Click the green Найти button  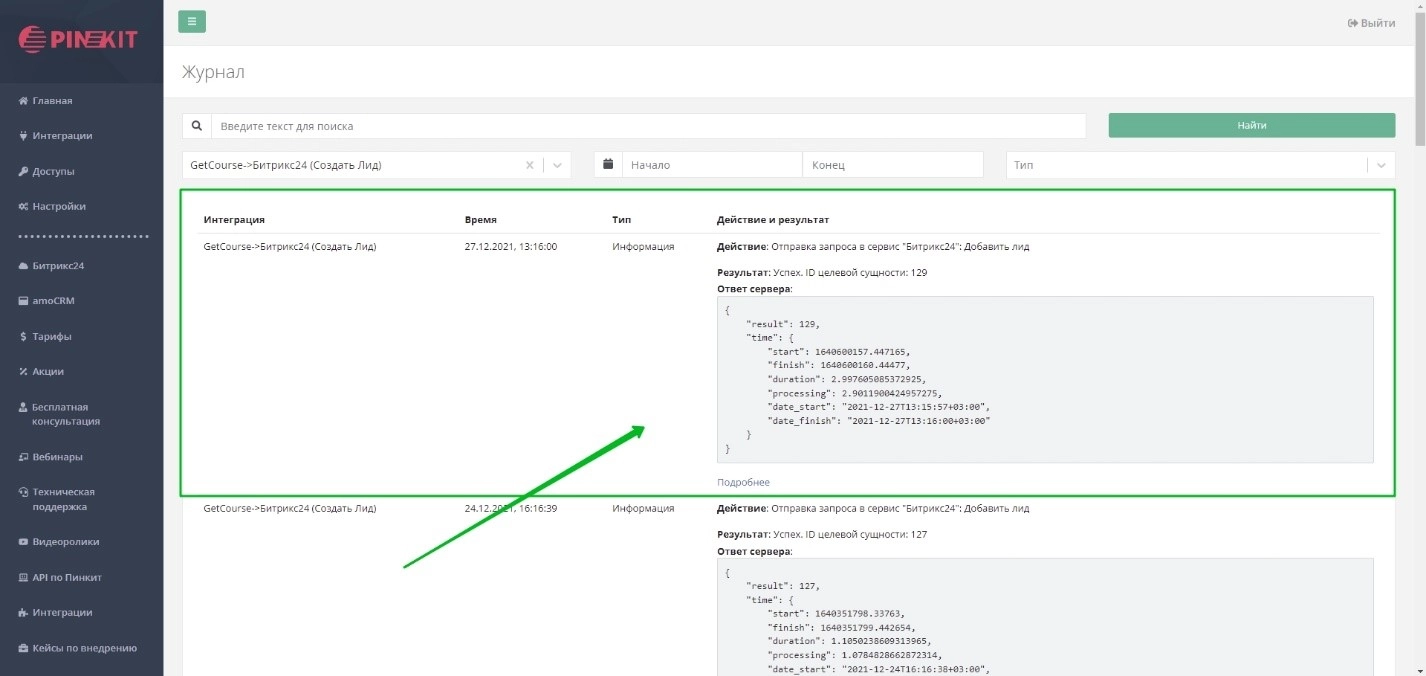[x=1251, y=126]
